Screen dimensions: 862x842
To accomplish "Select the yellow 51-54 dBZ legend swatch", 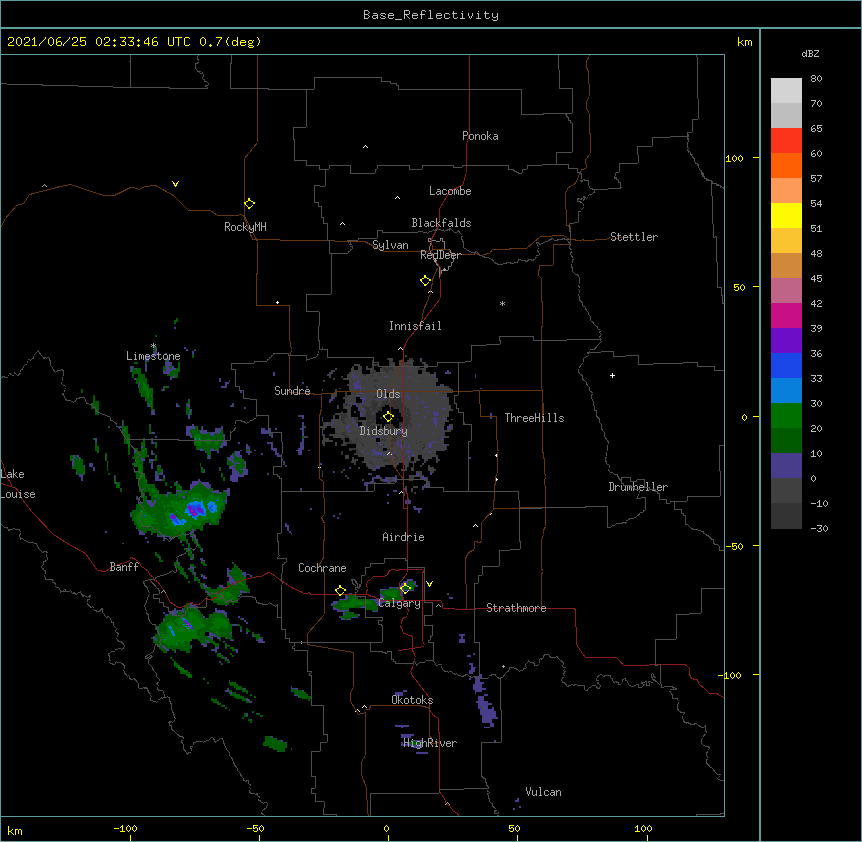I will 786,215.
